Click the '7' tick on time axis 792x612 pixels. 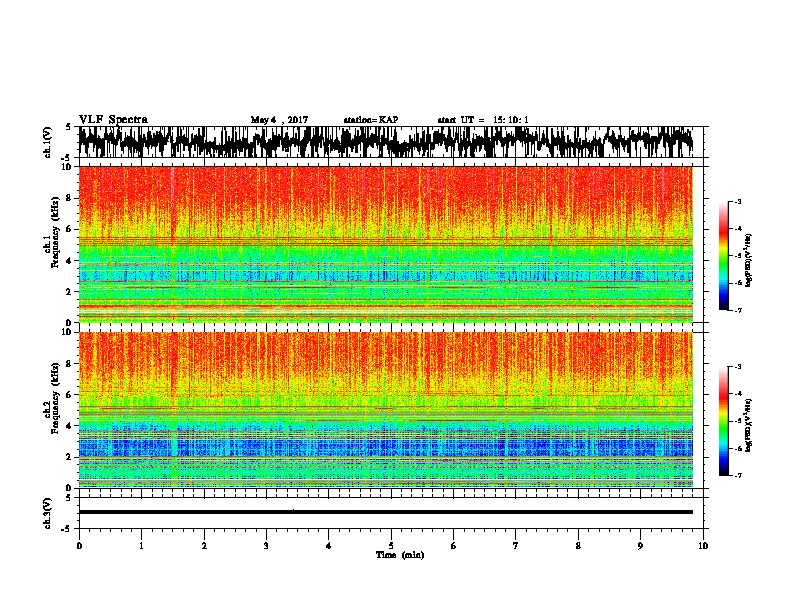coord(516,545)
